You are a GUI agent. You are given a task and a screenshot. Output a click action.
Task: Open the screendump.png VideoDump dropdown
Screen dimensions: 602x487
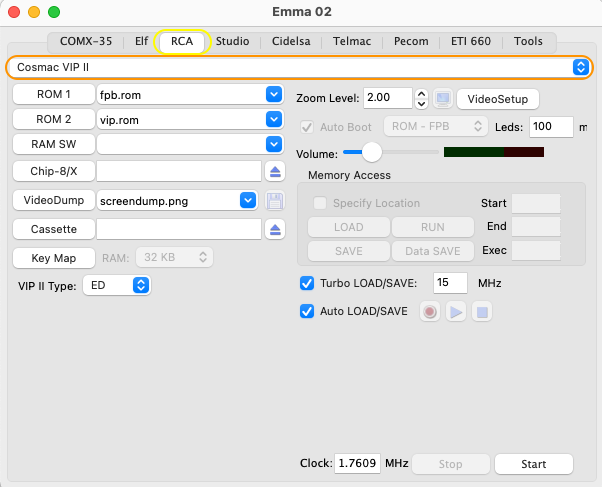[248, 200]
